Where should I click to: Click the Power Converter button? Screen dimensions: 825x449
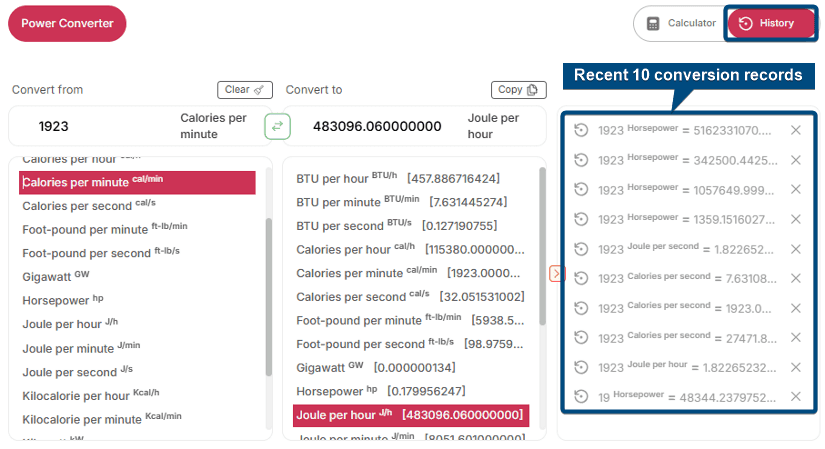click(x=67, y=24)
